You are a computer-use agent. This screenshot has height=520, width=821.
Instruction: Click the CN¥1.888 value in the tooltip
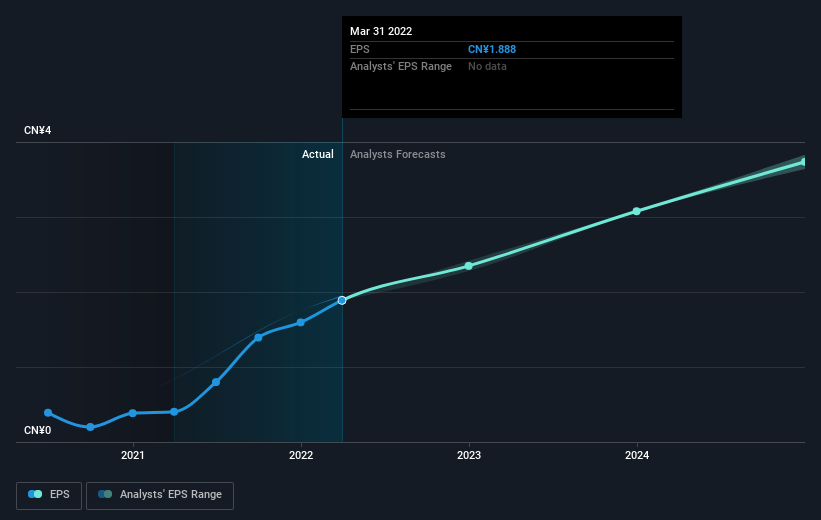tap(492, 49)
